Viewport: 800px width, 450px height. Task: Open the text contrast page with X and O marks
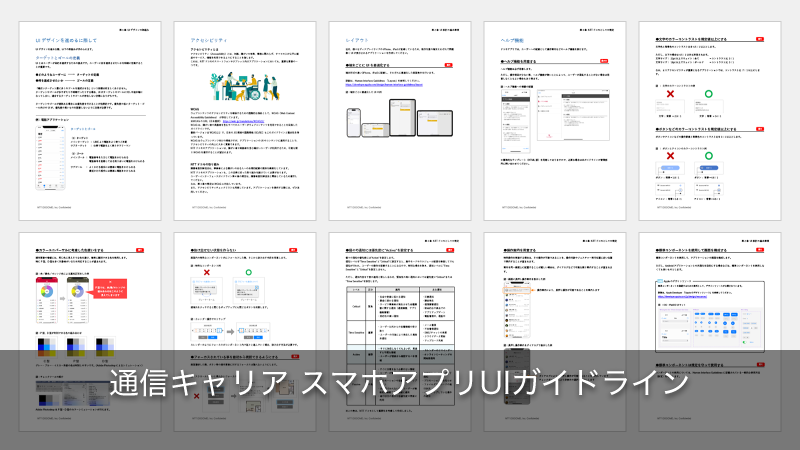710,121
